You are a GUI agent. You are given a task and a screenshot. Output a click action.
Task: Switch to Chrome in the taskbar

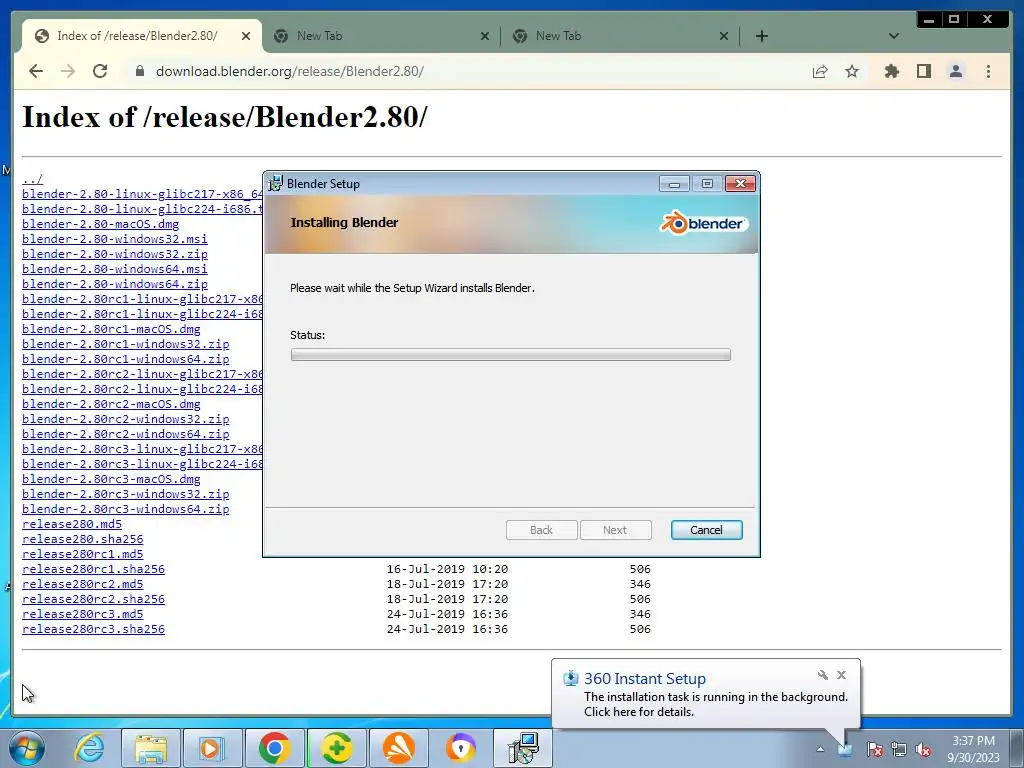274,748
